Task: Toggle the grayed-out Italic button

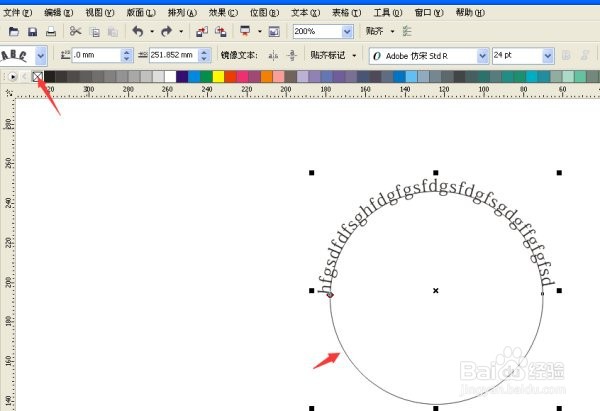Action: click(585, 55)
